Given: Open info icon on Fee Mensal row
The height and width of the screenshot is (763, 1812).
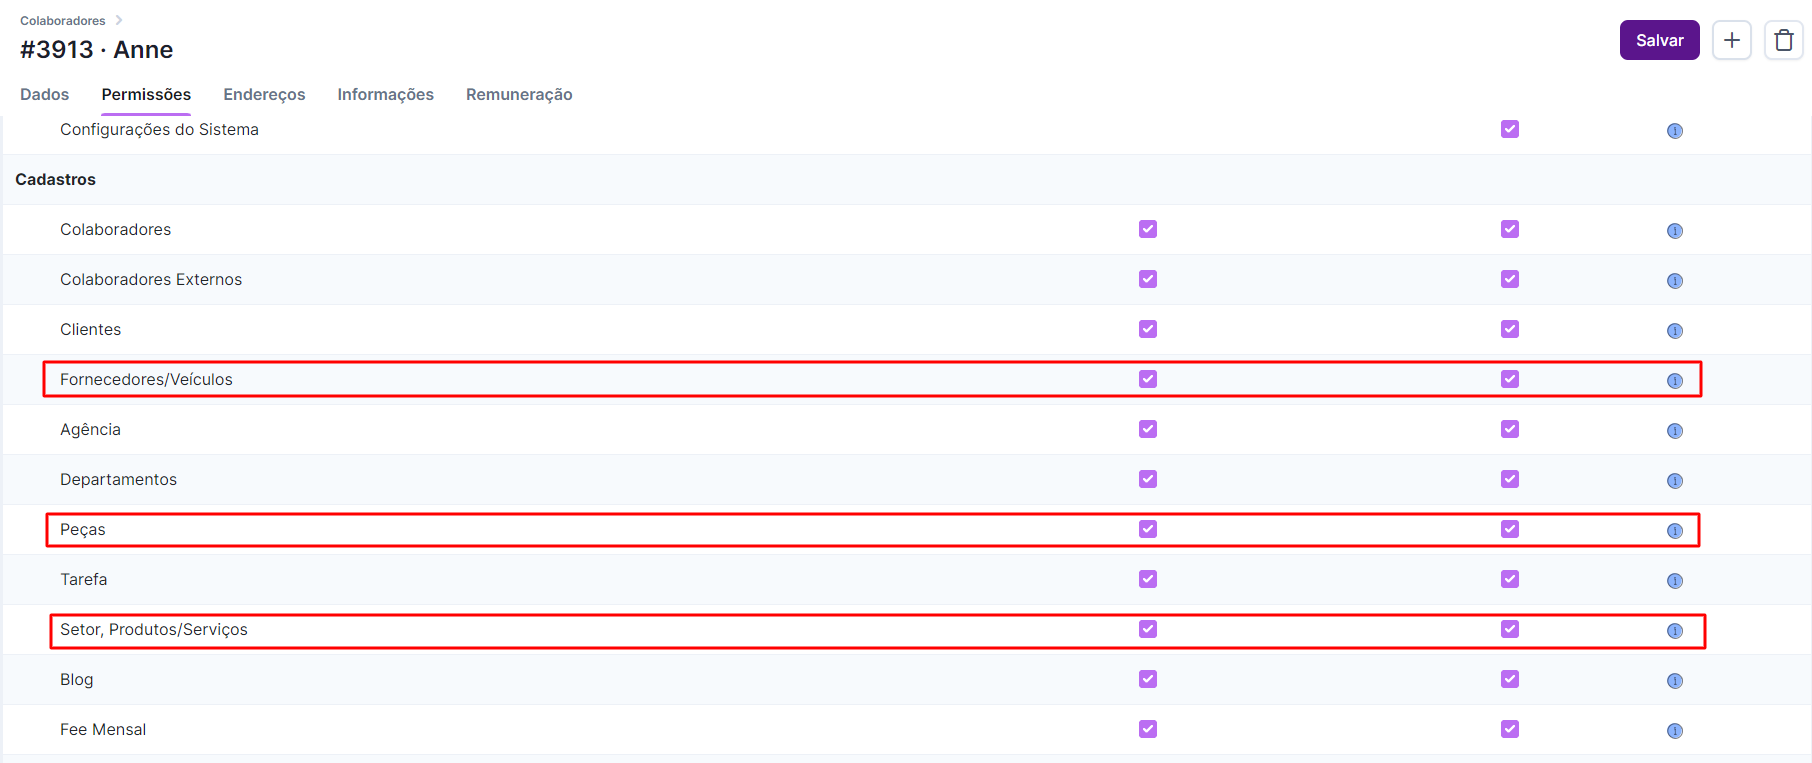Looking at the screenshot, I should 1674,731.
